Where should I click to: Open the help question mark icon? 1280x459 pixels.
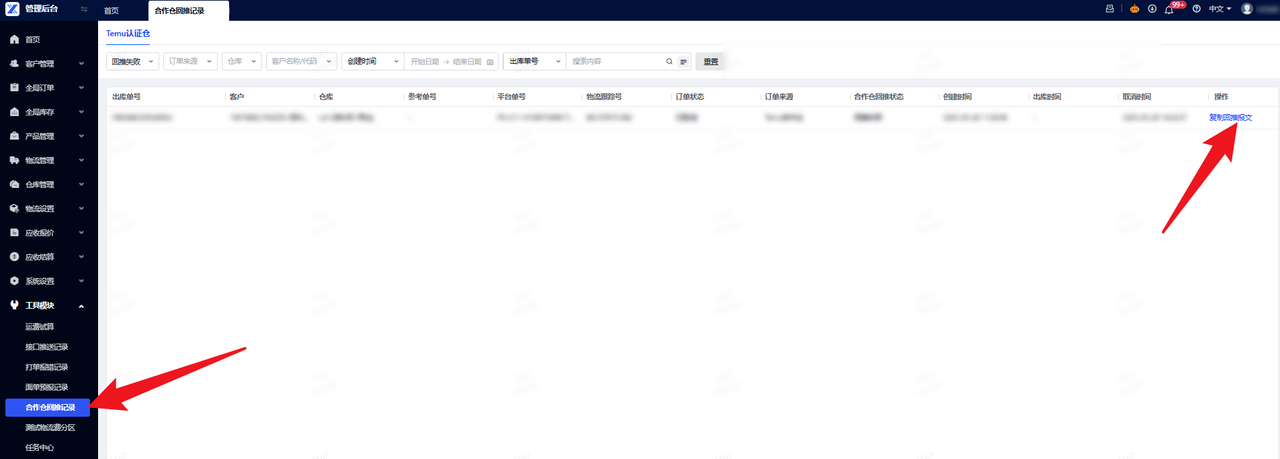pyautogui.click(x=1196, y=9)
